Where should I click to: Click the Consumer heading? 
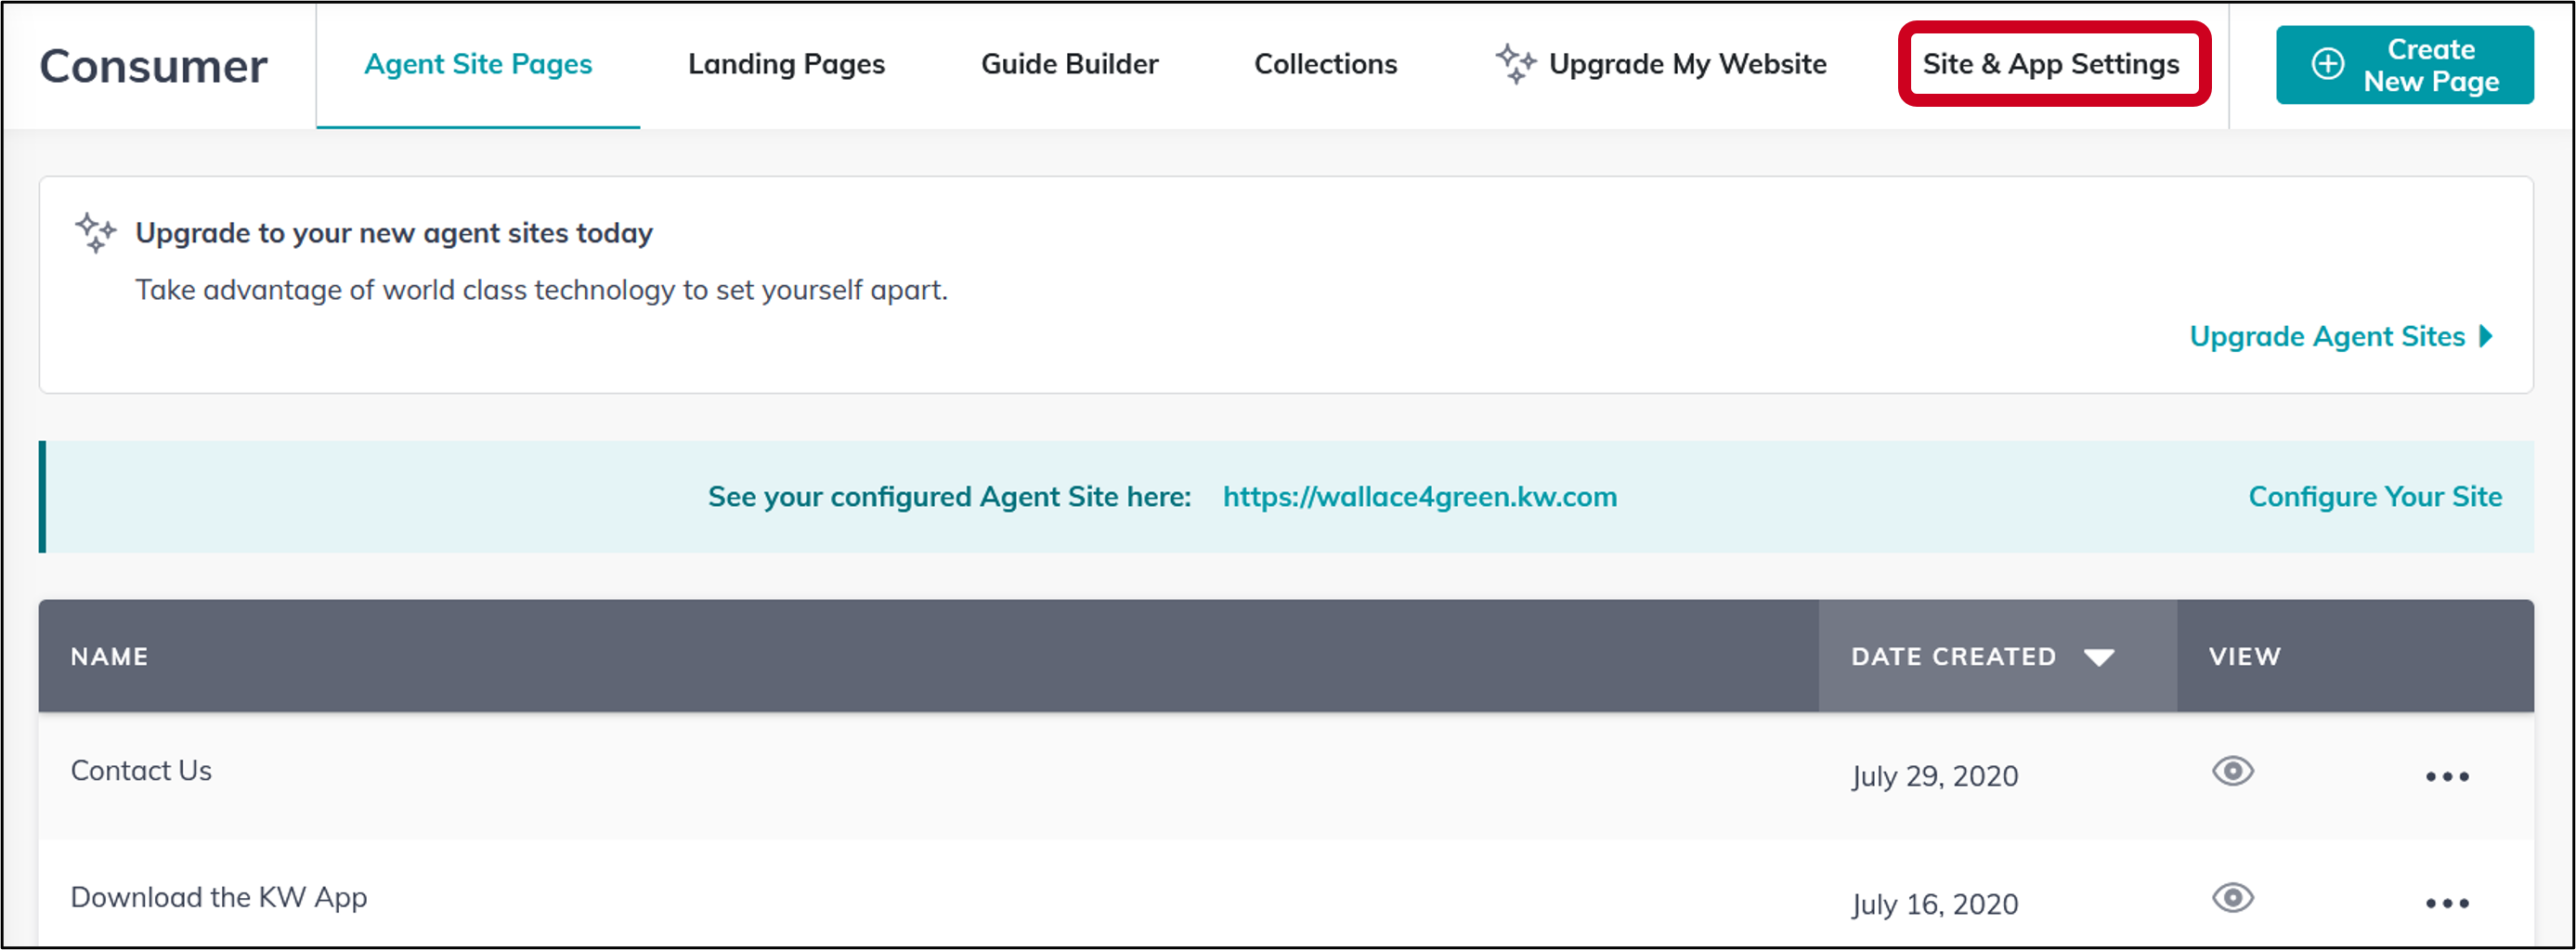coord(154,66)
